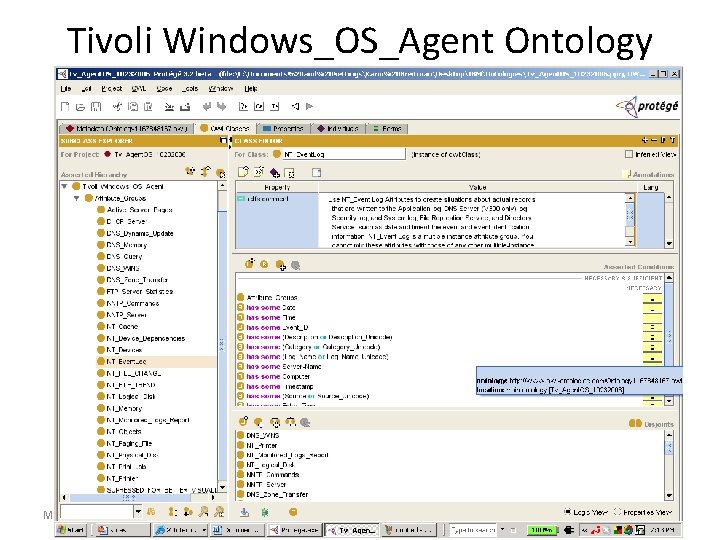This screenshot has height=540, width=720.
Task: Click Create subclass icon in Subclass Explorer
Action: [x=190, y=172]
